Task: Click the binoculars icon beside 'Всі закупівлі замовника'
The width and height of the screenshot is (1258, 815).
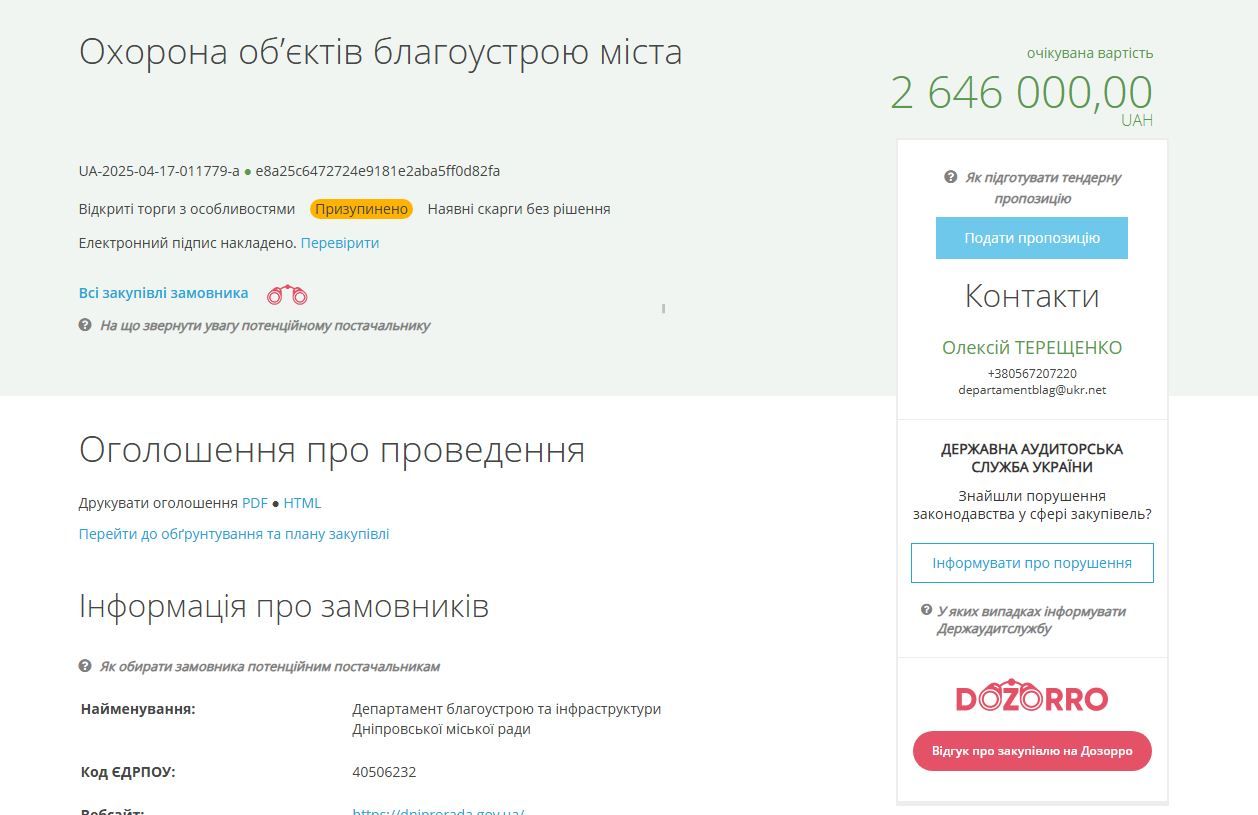Action: point(286,292)
